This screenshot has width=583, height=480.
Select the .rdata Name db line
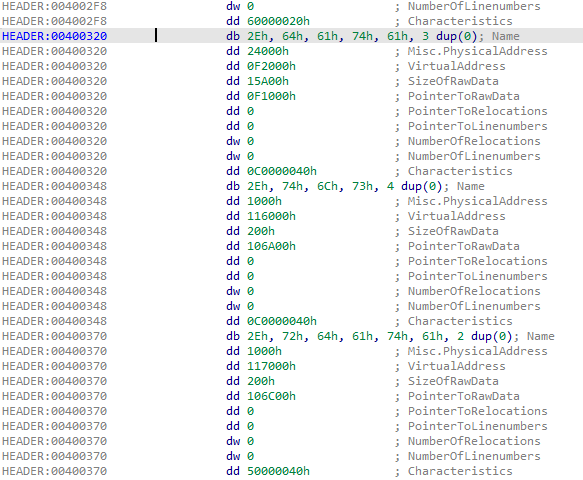click(292, 336)
